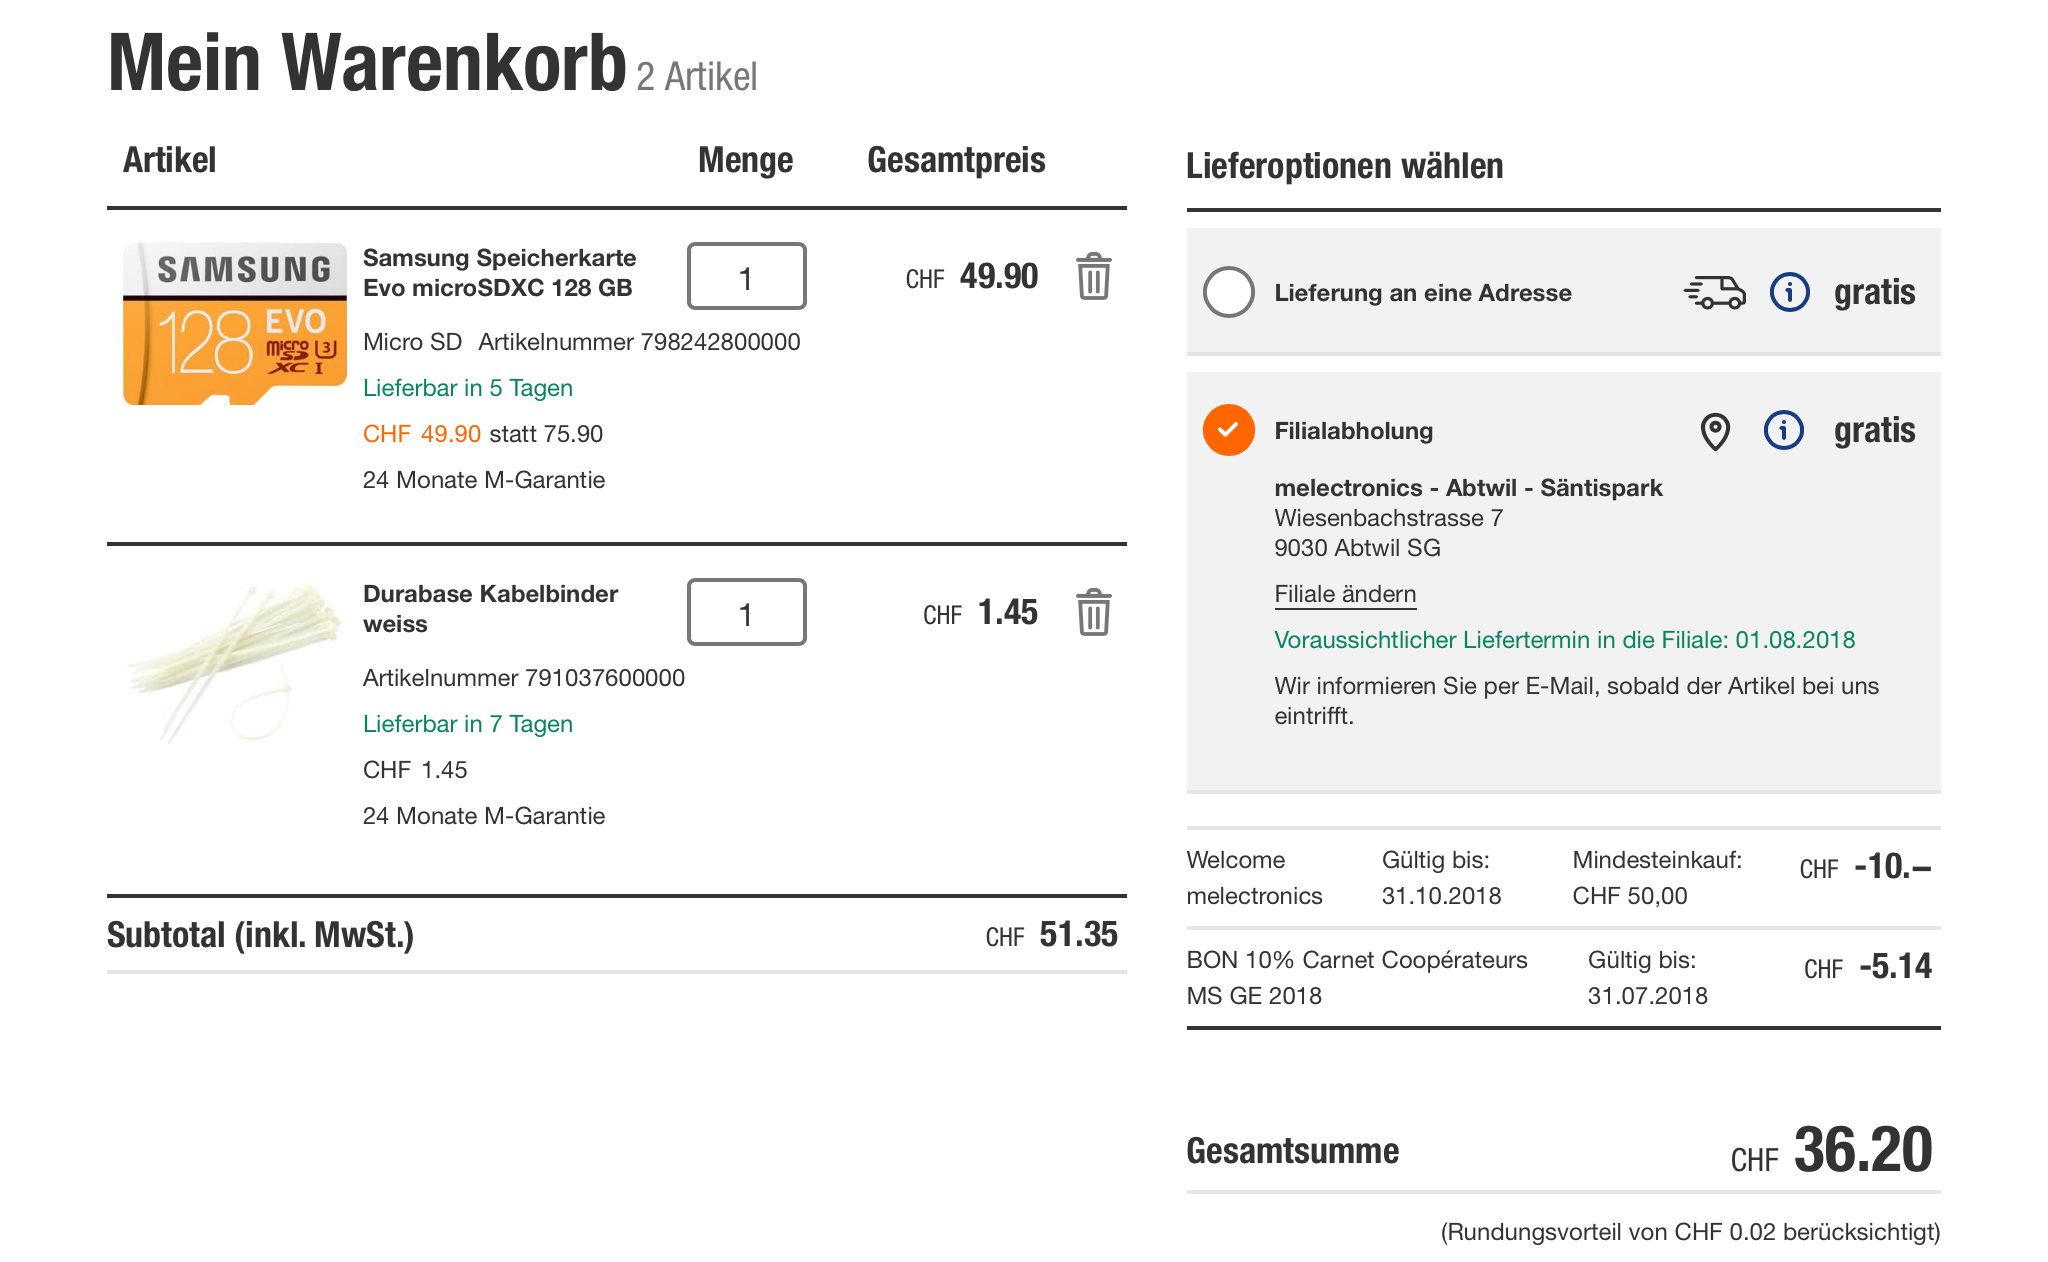Click the map pin location icon
The height and width of the screenshot is (1262, 2048).
1715,431
